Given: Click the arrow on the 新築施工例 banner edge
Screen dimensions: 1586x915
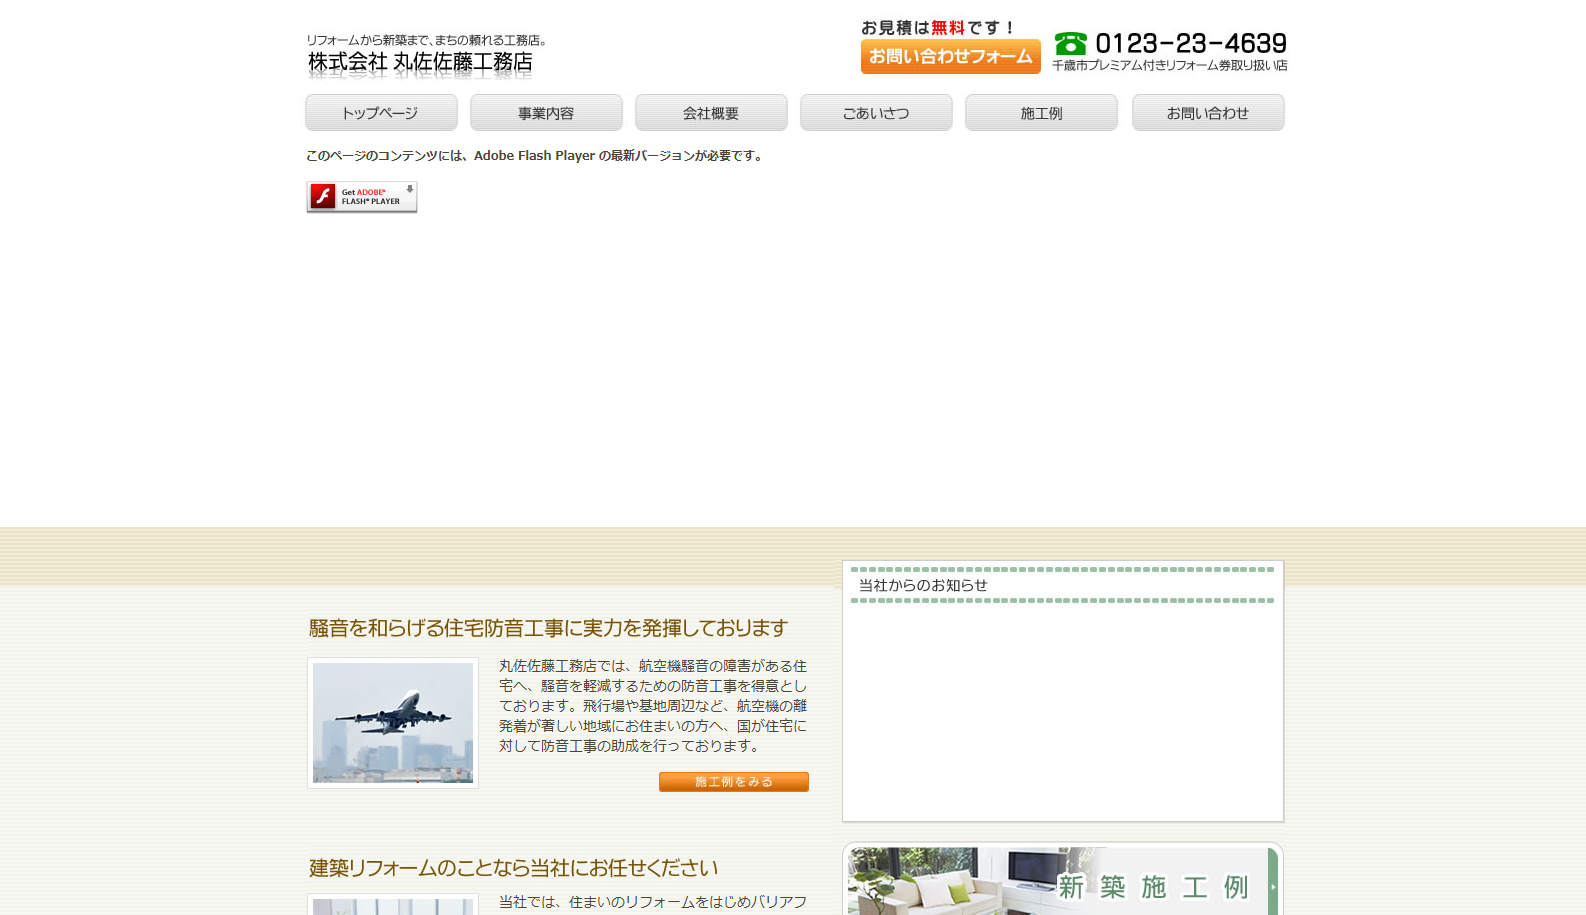Looking at the screenshot, I should [1273, 886].
